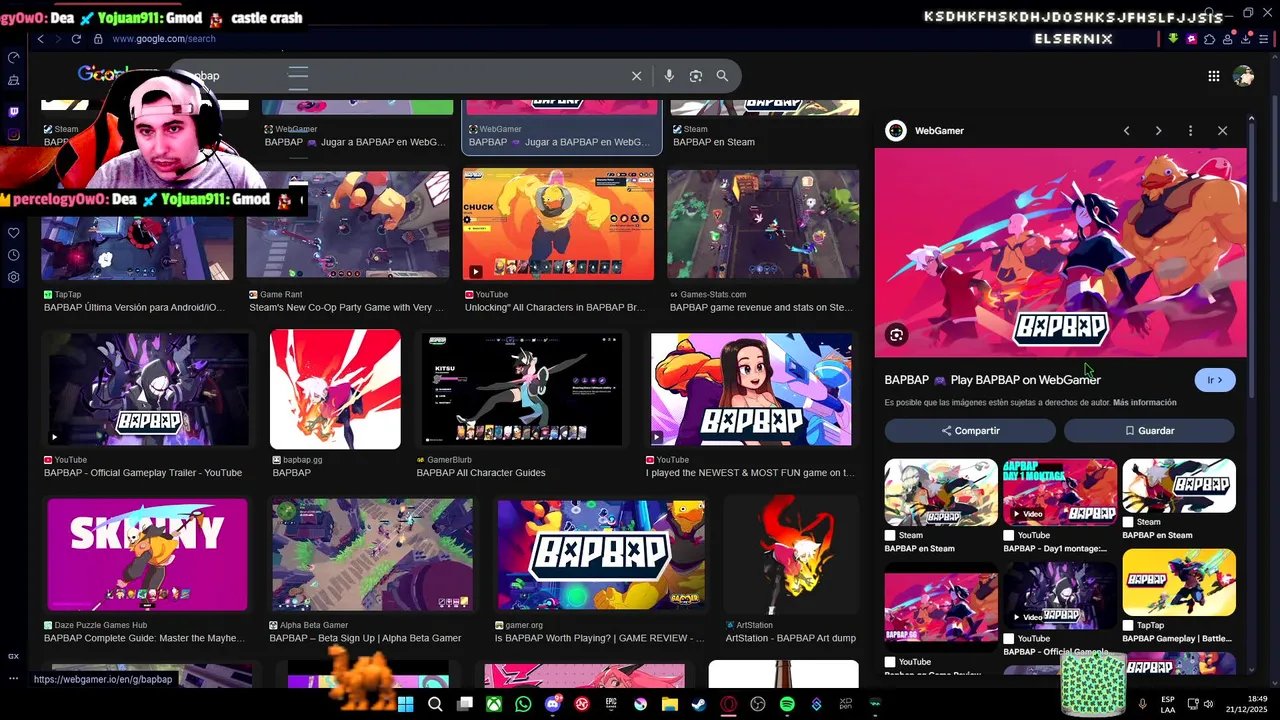
Task: Show the previous image in preview panel
Action: click(1126, 131)
